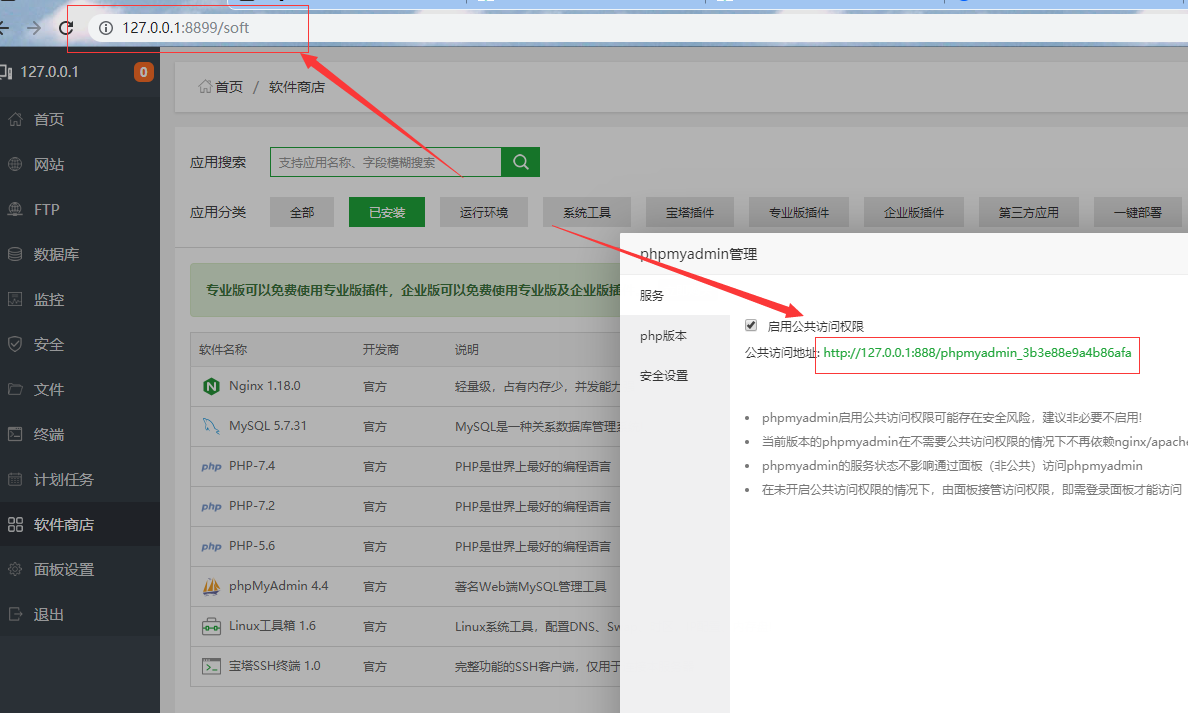Click the Nginx 1.18.0 logo icon
Screen dimensions: 1188x713
tap(211, 386)
